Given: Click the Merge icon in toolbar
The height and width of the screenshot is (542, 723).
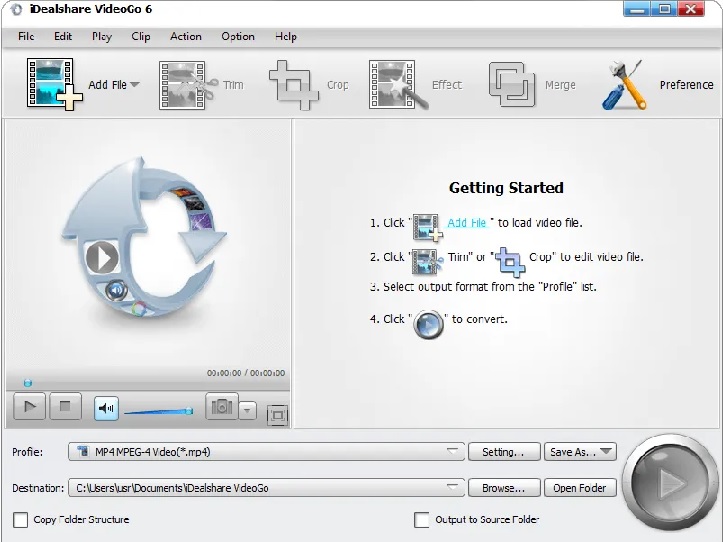Looking at the screenshot, I should tap(512, 84).
